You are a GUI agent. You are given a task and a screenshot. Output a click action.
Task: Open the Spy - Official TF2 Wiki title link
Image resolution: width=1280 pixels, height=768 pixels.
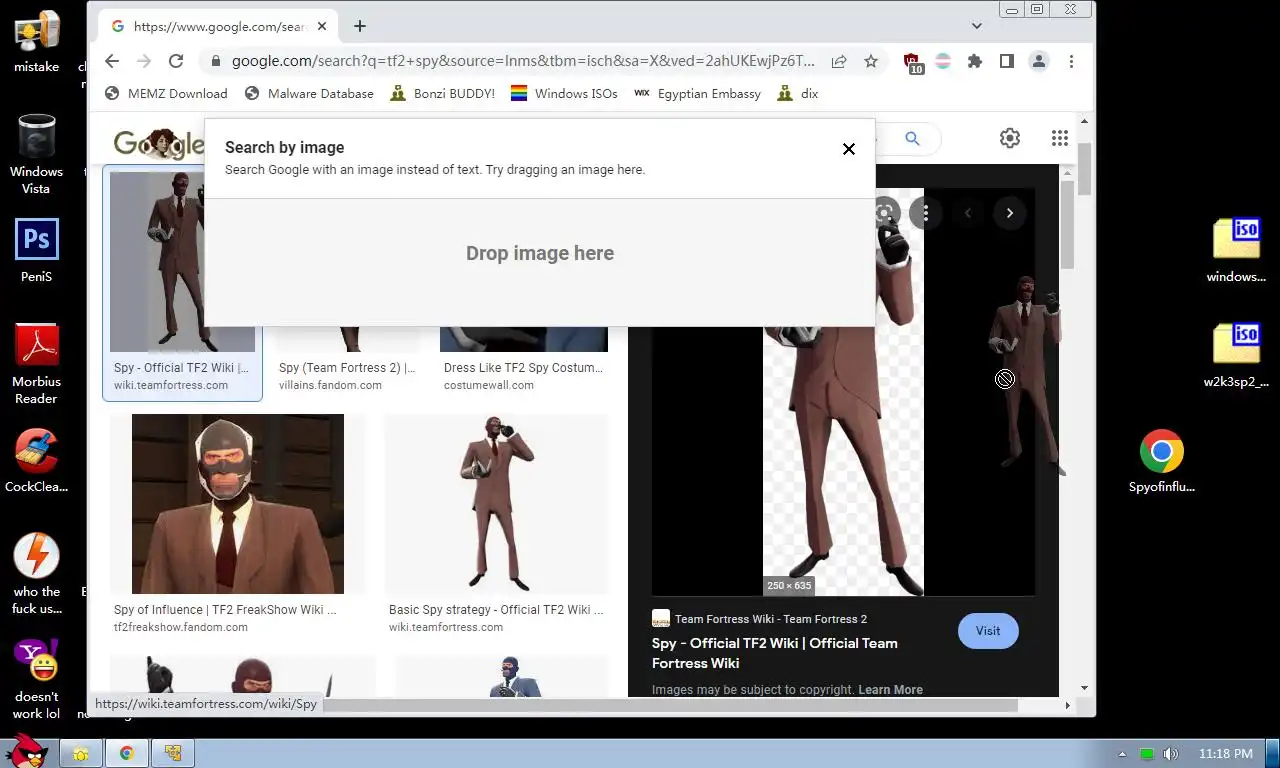pyautogui.click(x=775, y=653)
